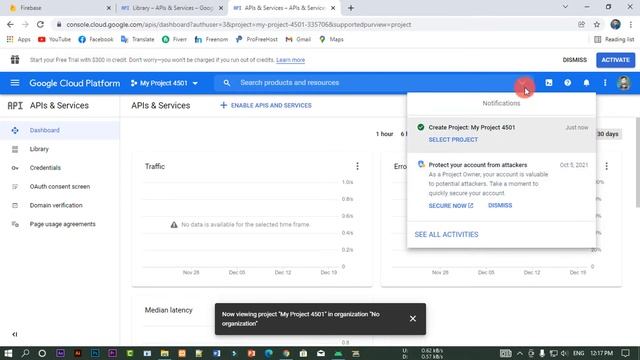Open the YouTube bookmark
The height and width of the screenshot is (360, 640).
[x=54, y=40]
